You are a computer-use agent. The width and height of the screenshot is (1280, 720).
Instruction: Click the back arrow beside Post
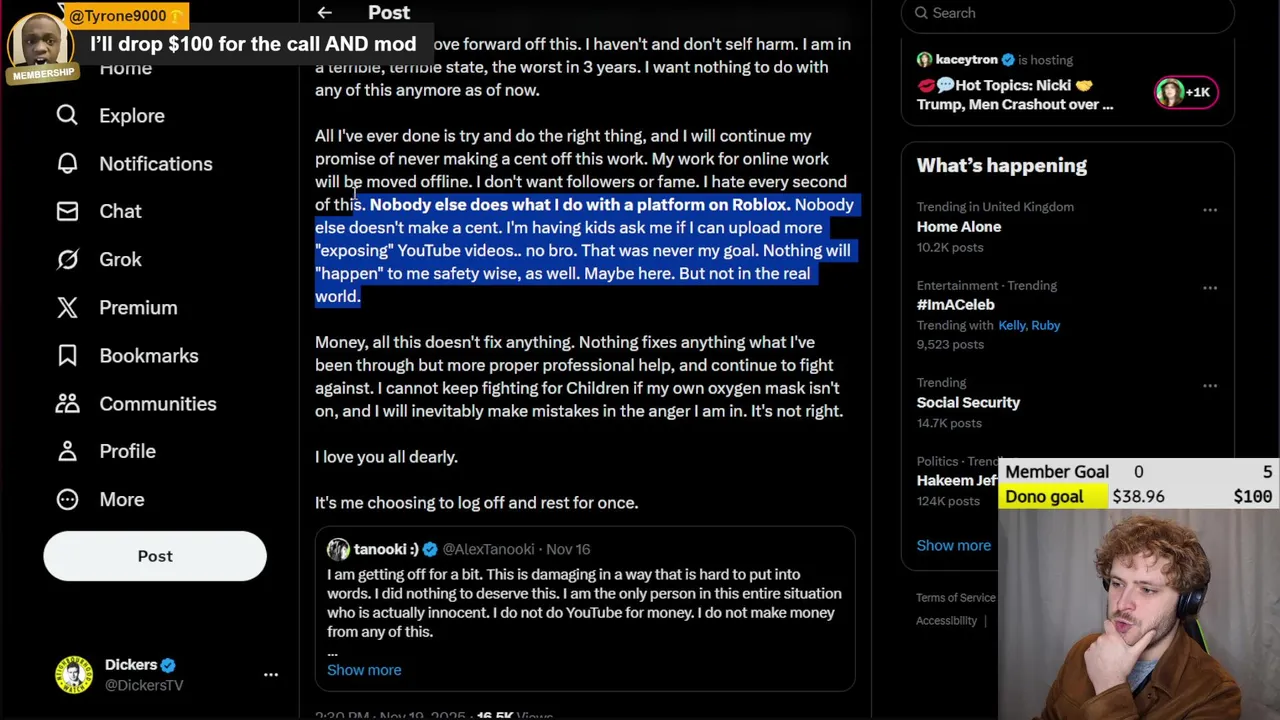(324, 13)
